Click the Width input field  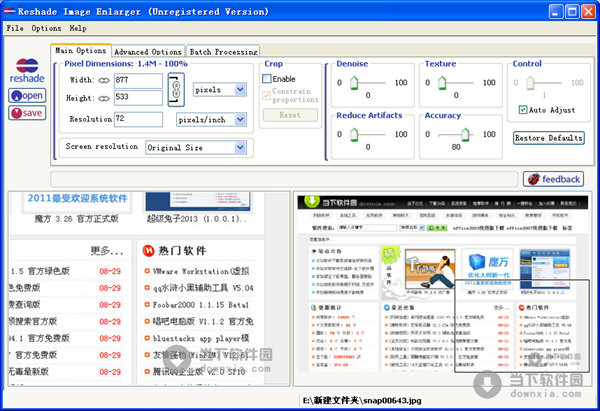pyautogui.click(x=138, y=80)
